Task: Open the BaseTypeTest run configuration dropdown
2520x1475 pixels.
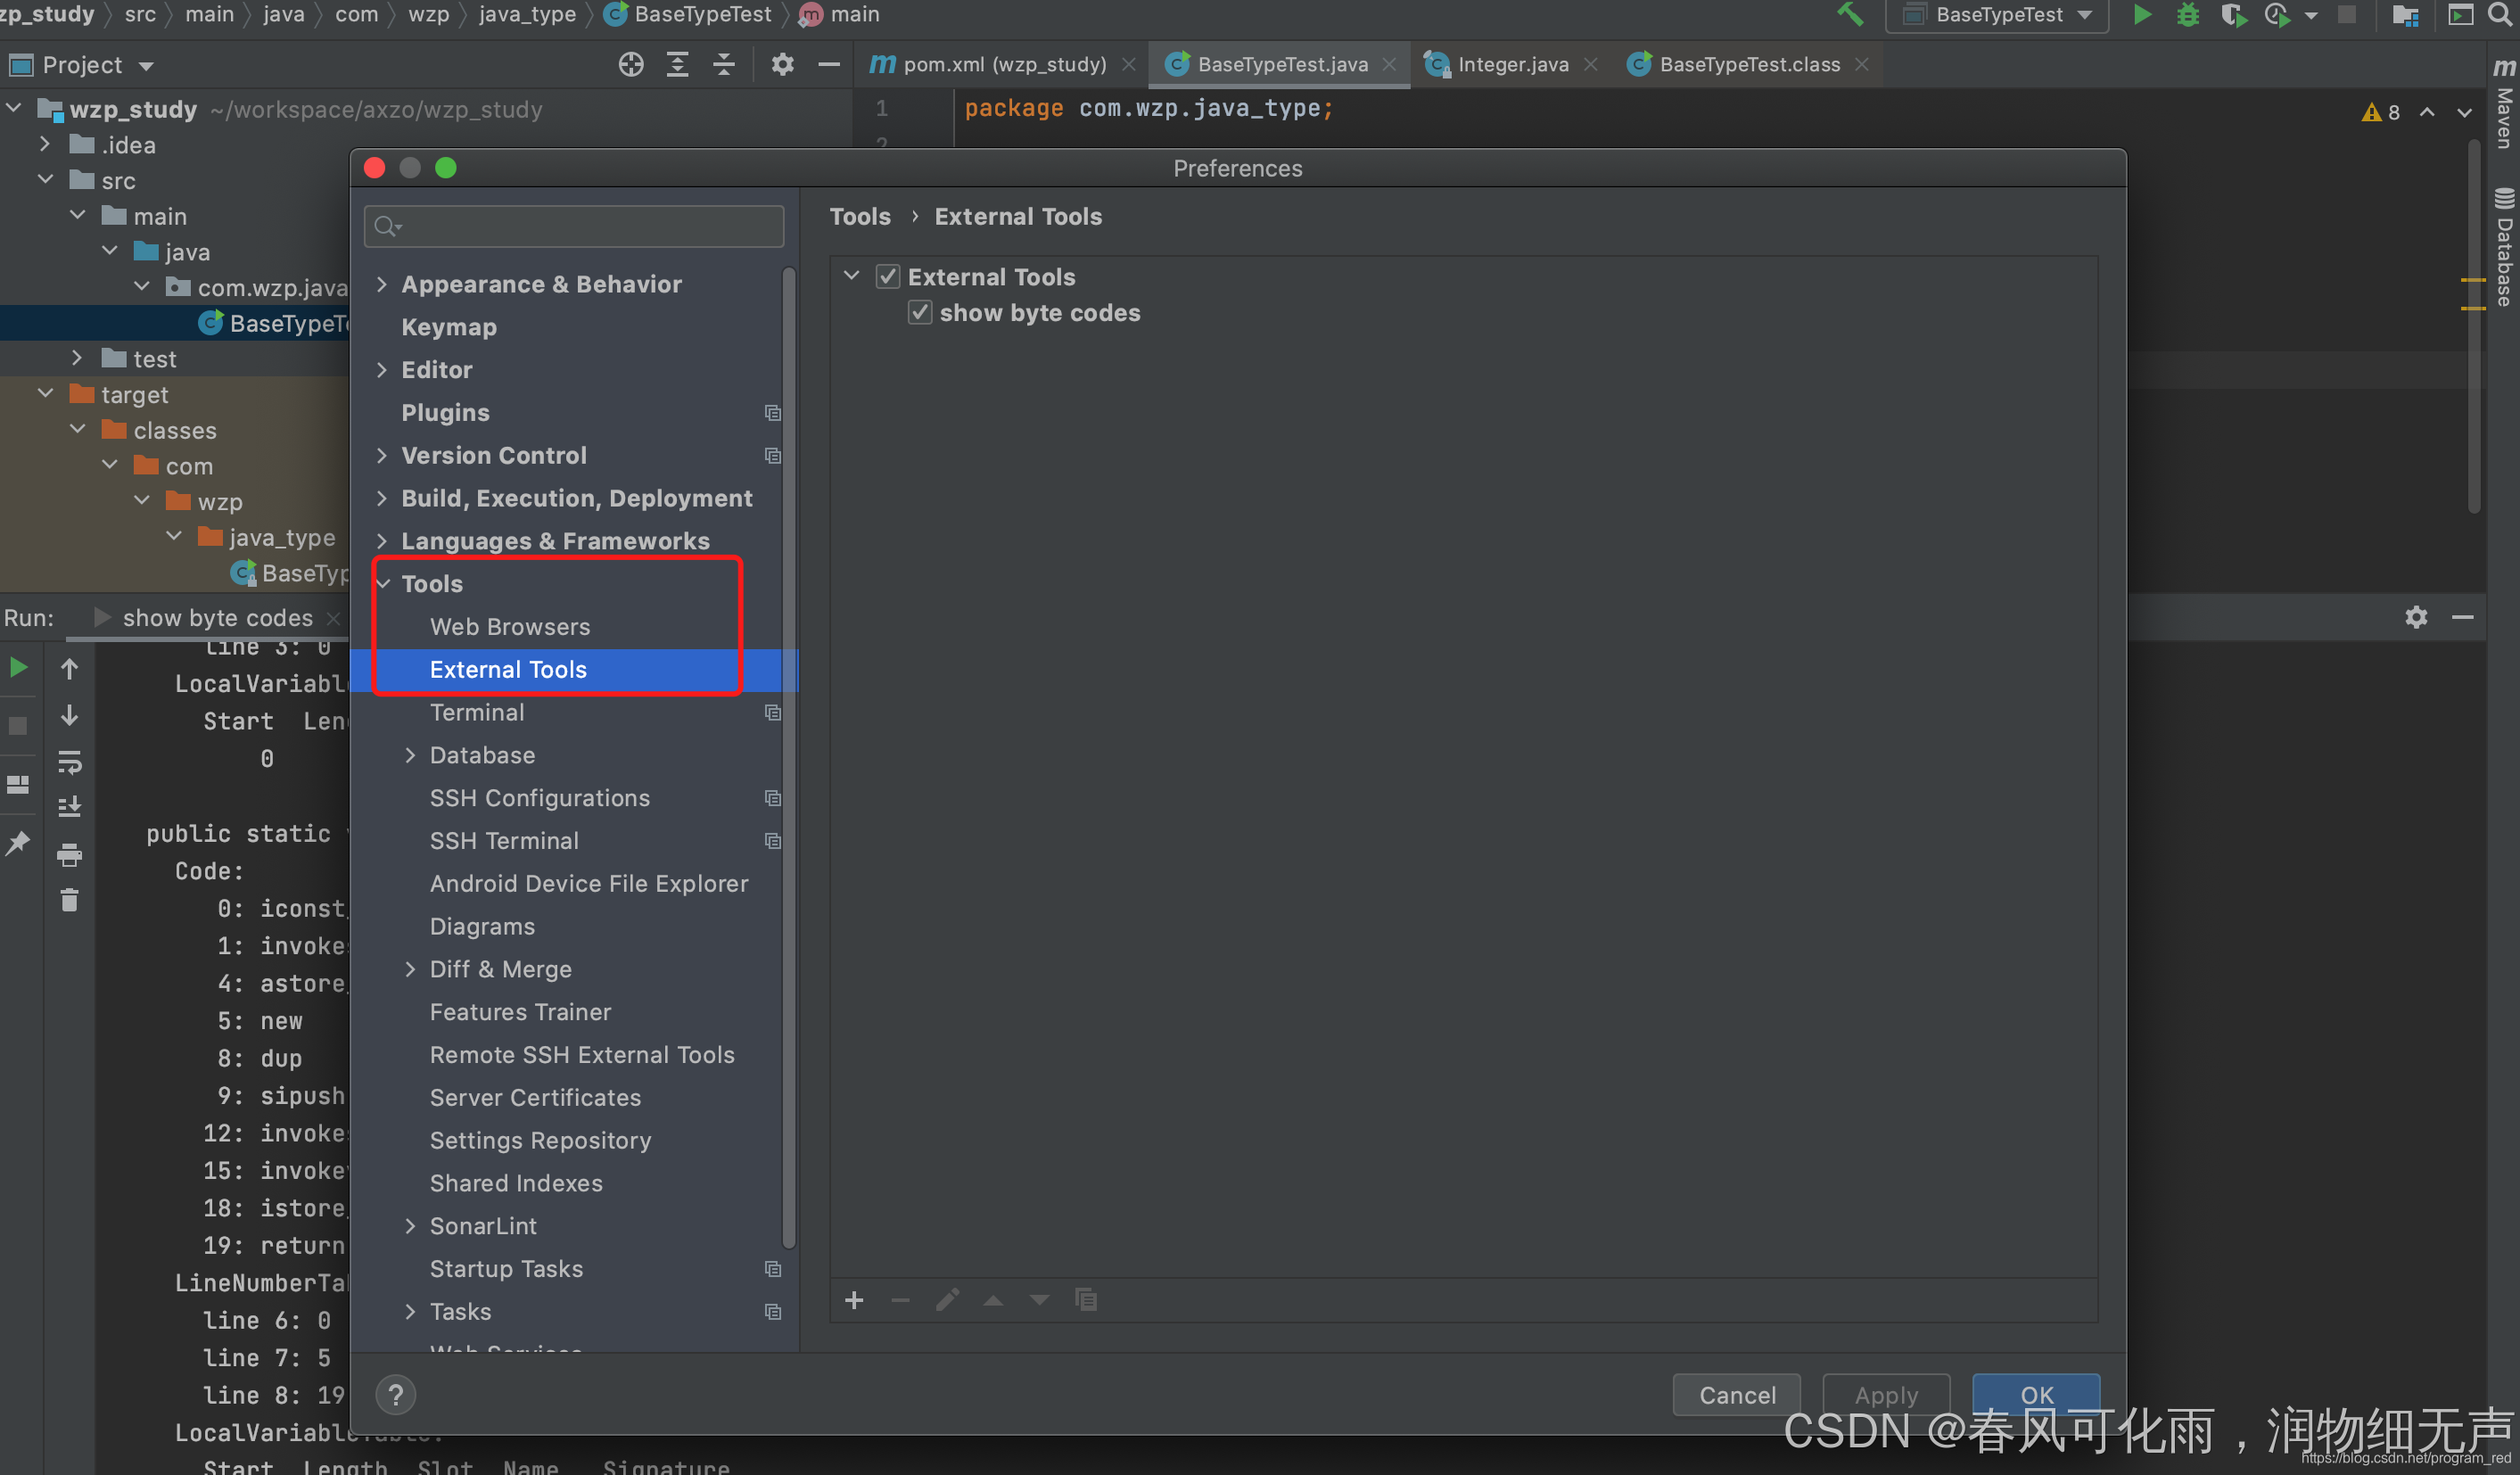Action: tap(1997, 15)
